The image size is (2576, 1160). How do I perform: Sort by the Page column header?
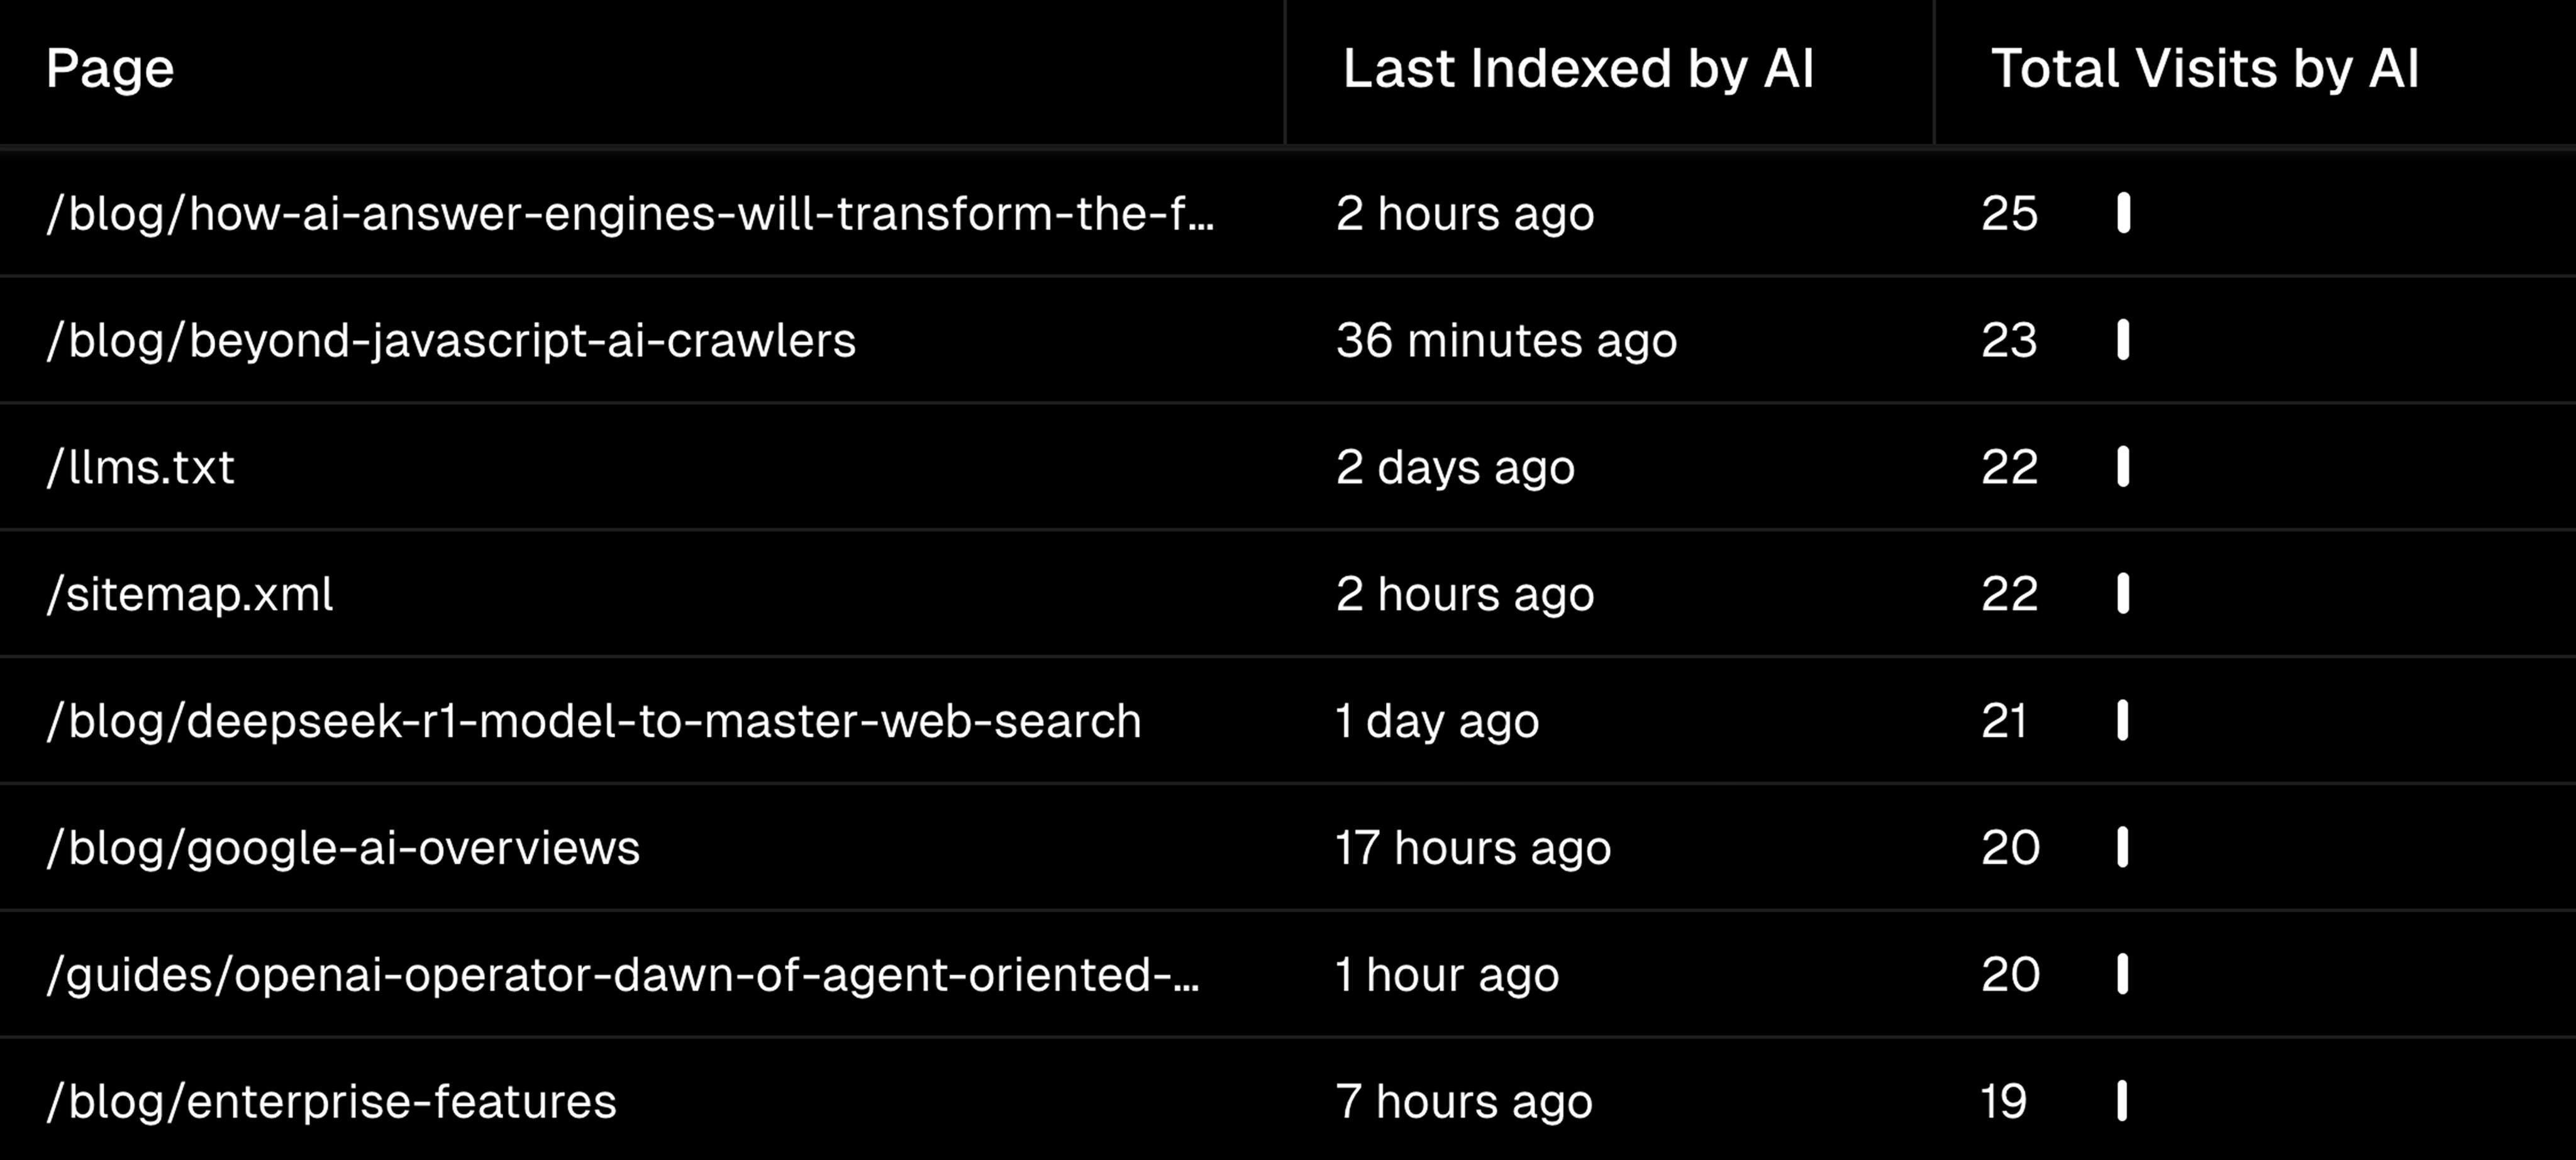point(110,69)
